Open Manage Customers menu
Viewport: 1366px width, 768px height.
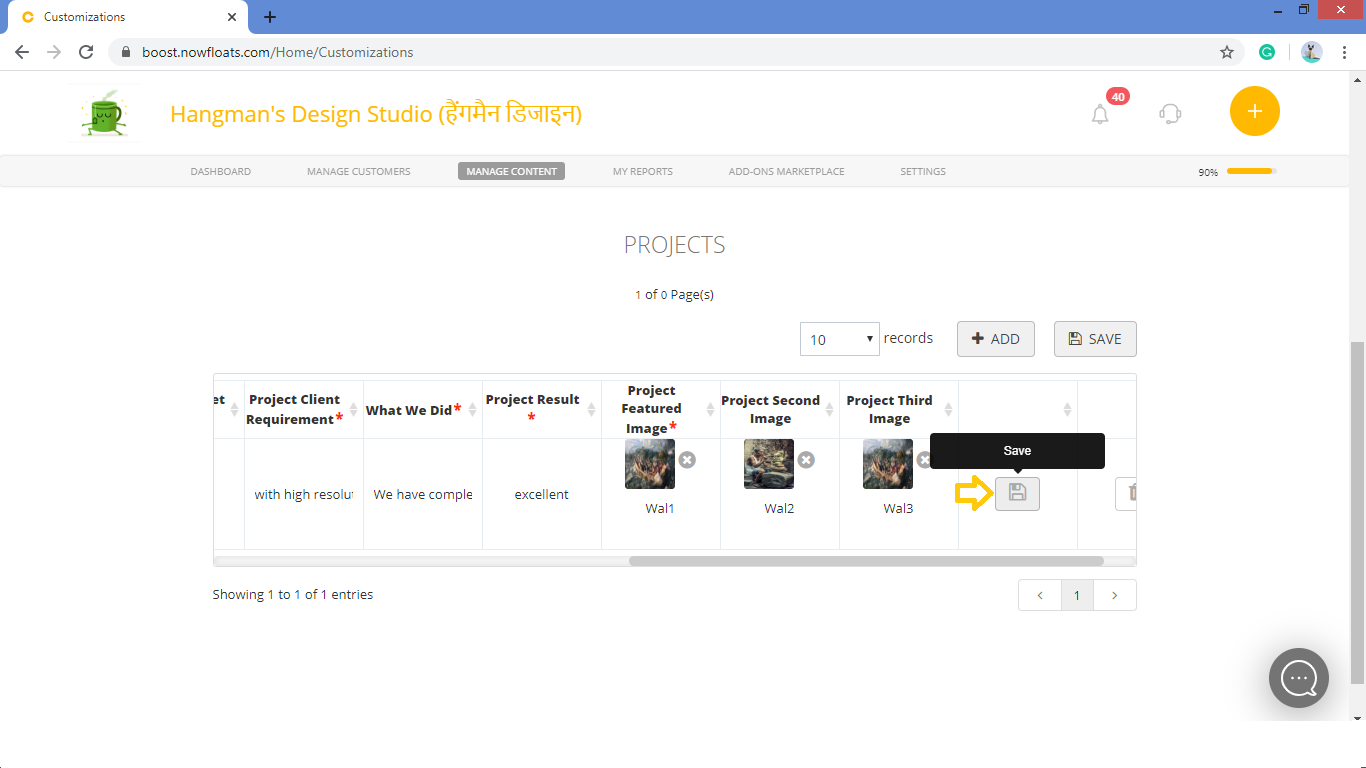[358, 171]
